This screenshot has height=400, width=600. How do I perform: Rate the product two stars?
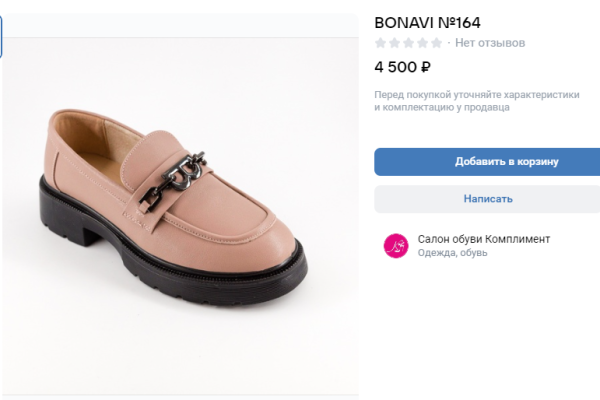click(x=395, y=43)
